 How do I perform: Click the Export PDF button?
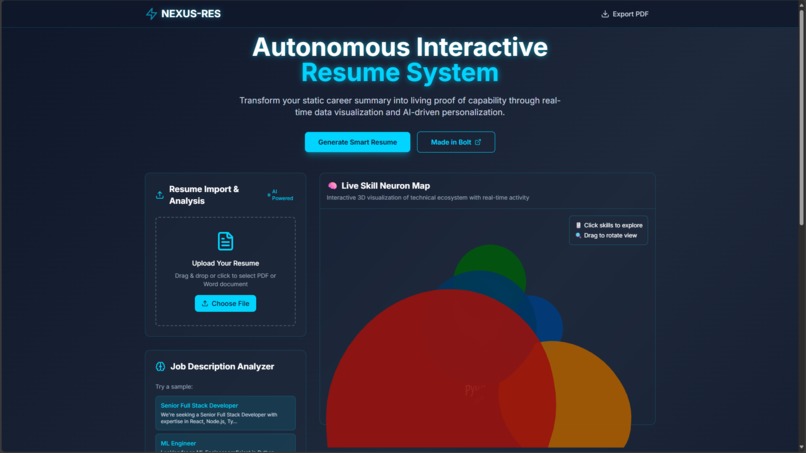coord(625,14)
